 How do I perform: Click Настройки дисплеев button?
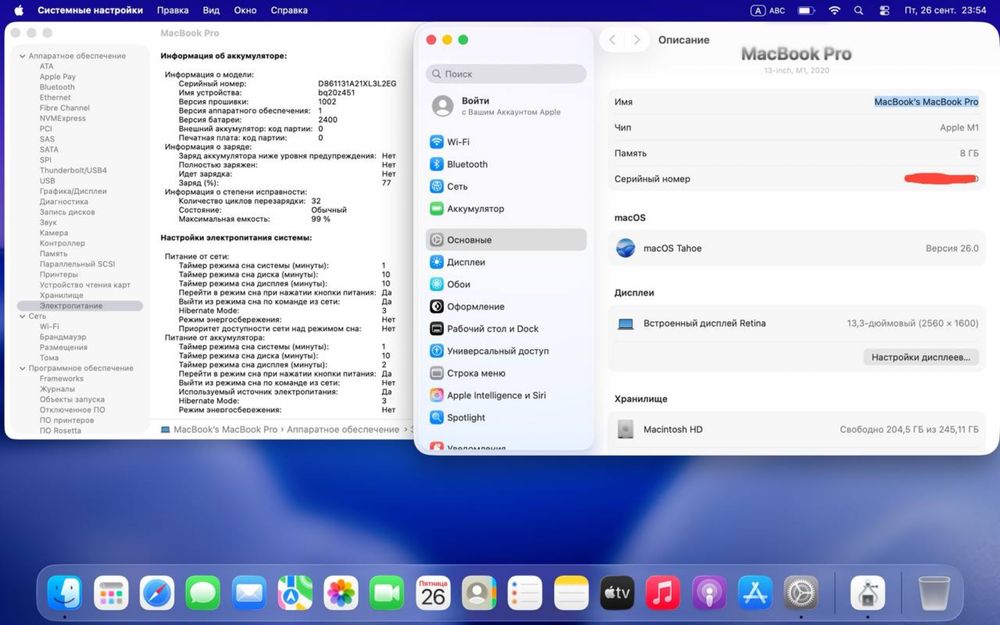tap(920, 357)
